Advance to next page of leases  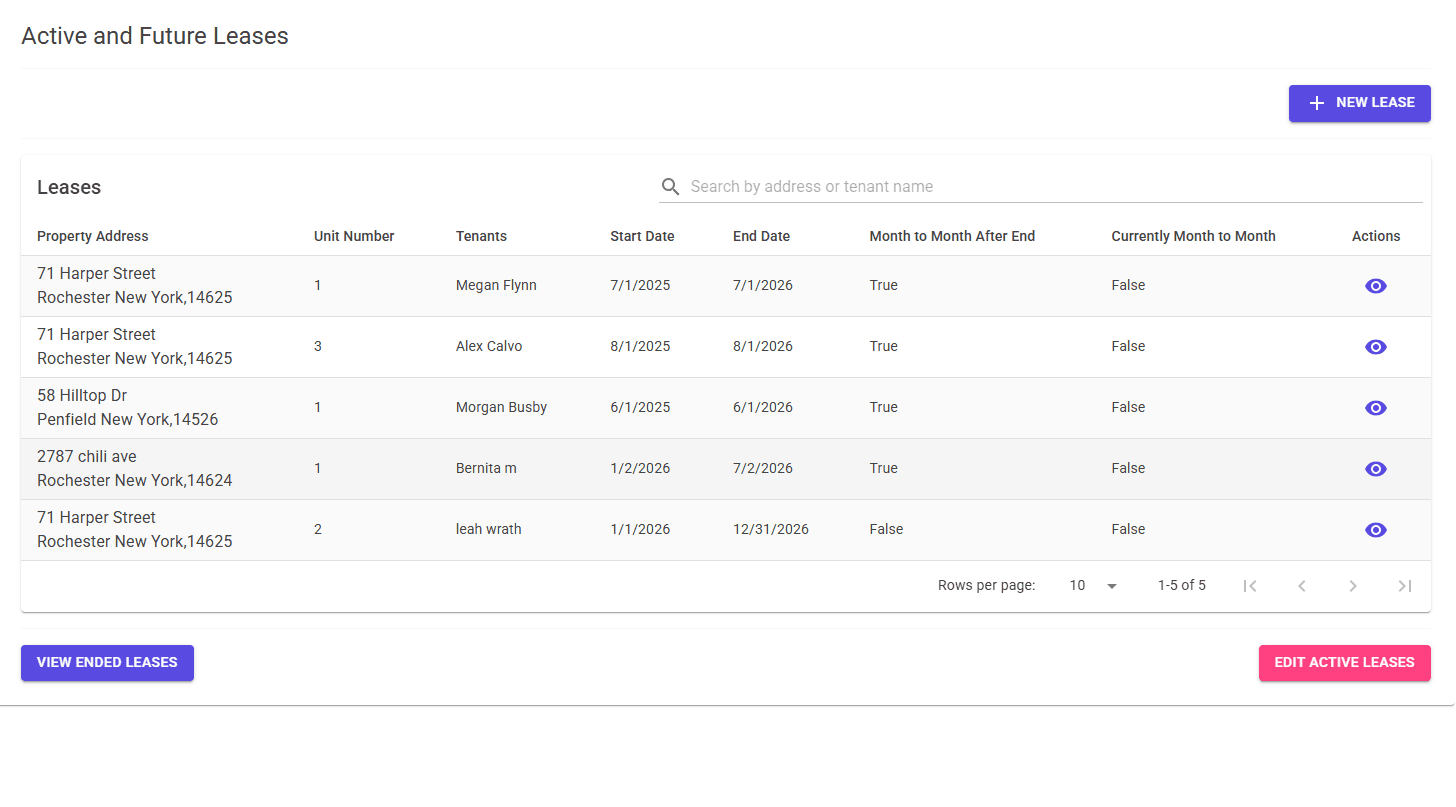click(x=1353, y=585)
